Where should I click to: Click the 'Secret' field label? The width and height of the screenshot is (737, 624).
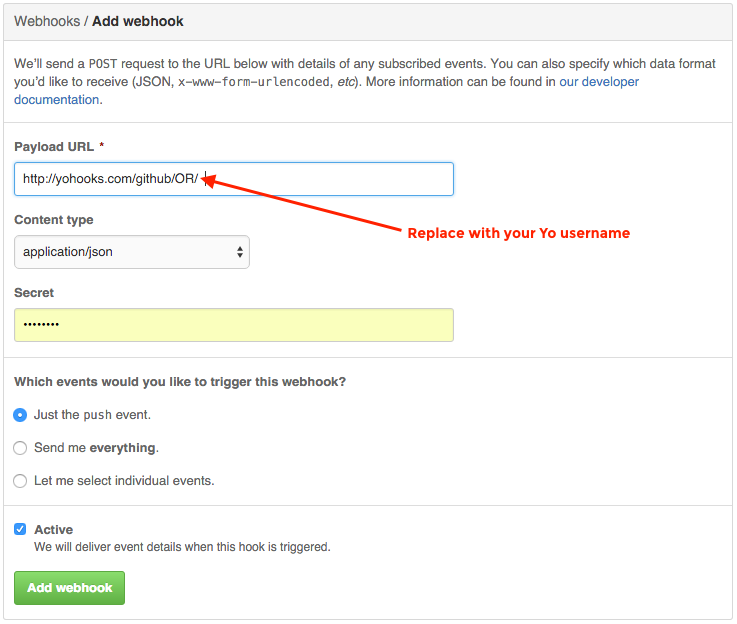coord(34,293)
